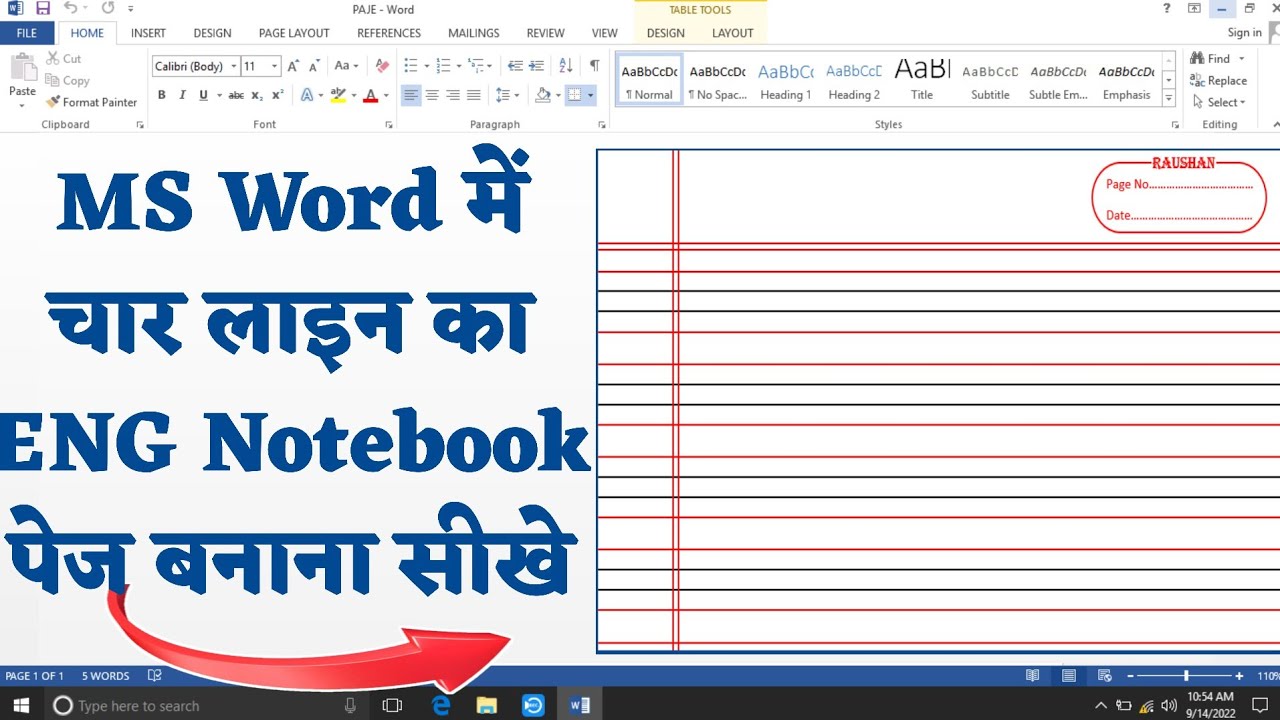1280x720 pixels.
Task: Click Word Help question mark icon
Action: (x=1166, y=9)
